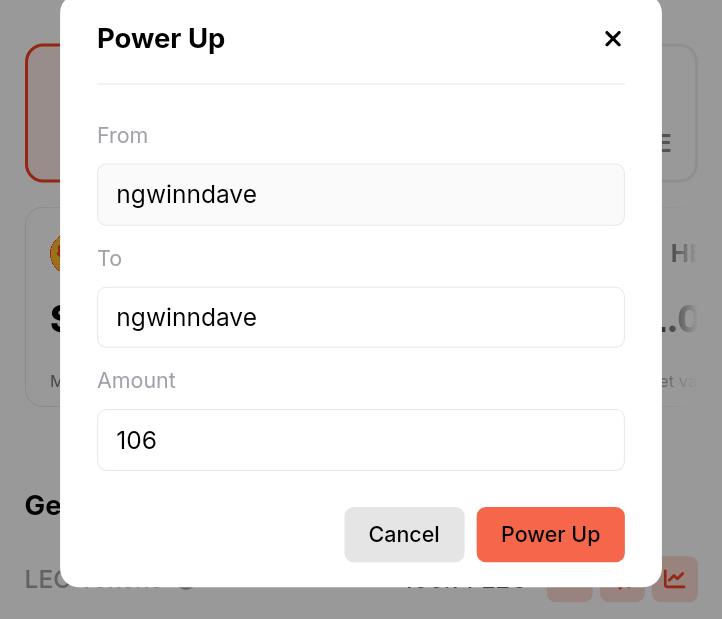722x619 pixels.
Task: Click the From field showing ngwinndave
Action: pos(361,194)
